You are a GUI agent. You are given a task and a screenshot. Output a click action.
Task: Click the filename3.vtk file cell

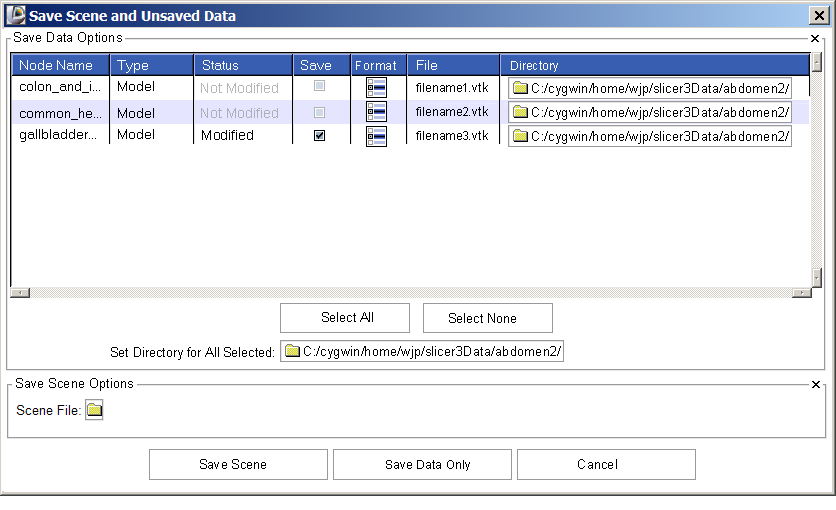click(x=452, y=136)
